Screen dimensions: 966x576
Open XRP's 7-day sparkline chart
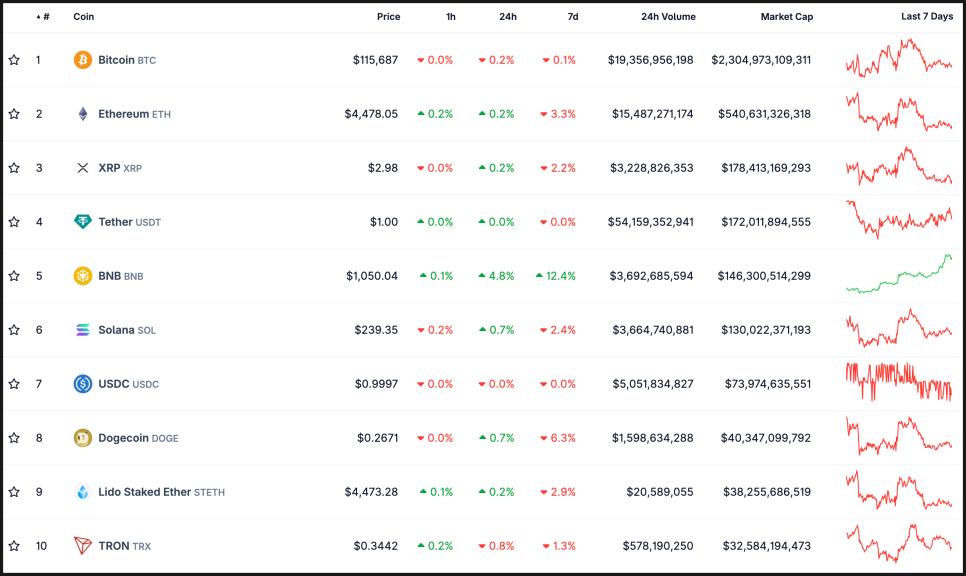tap(899, 166)
